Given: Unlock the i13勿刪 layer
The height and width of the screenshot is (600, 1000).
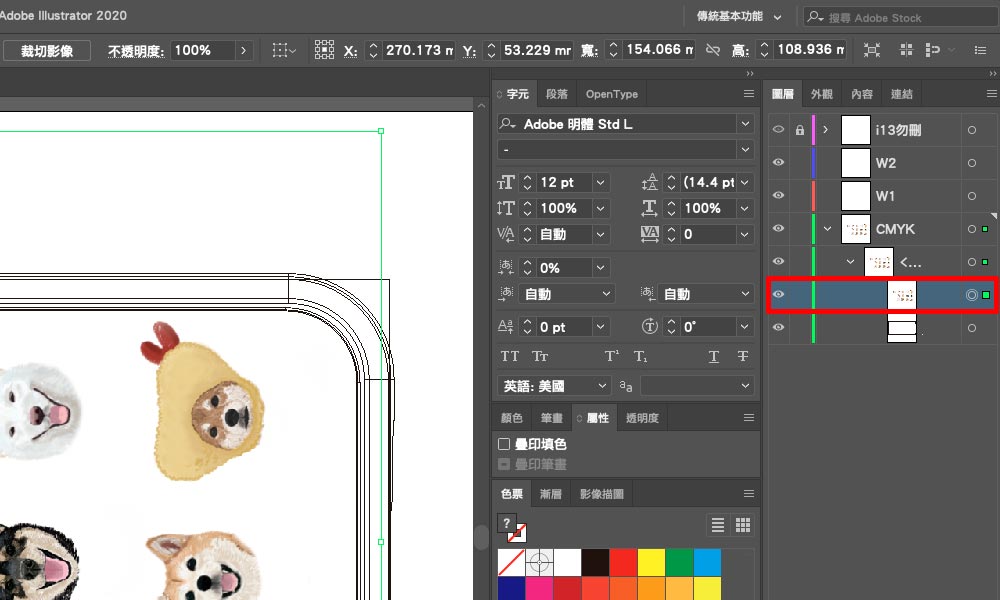Looking at the screenshot, I should click(799, 130).
